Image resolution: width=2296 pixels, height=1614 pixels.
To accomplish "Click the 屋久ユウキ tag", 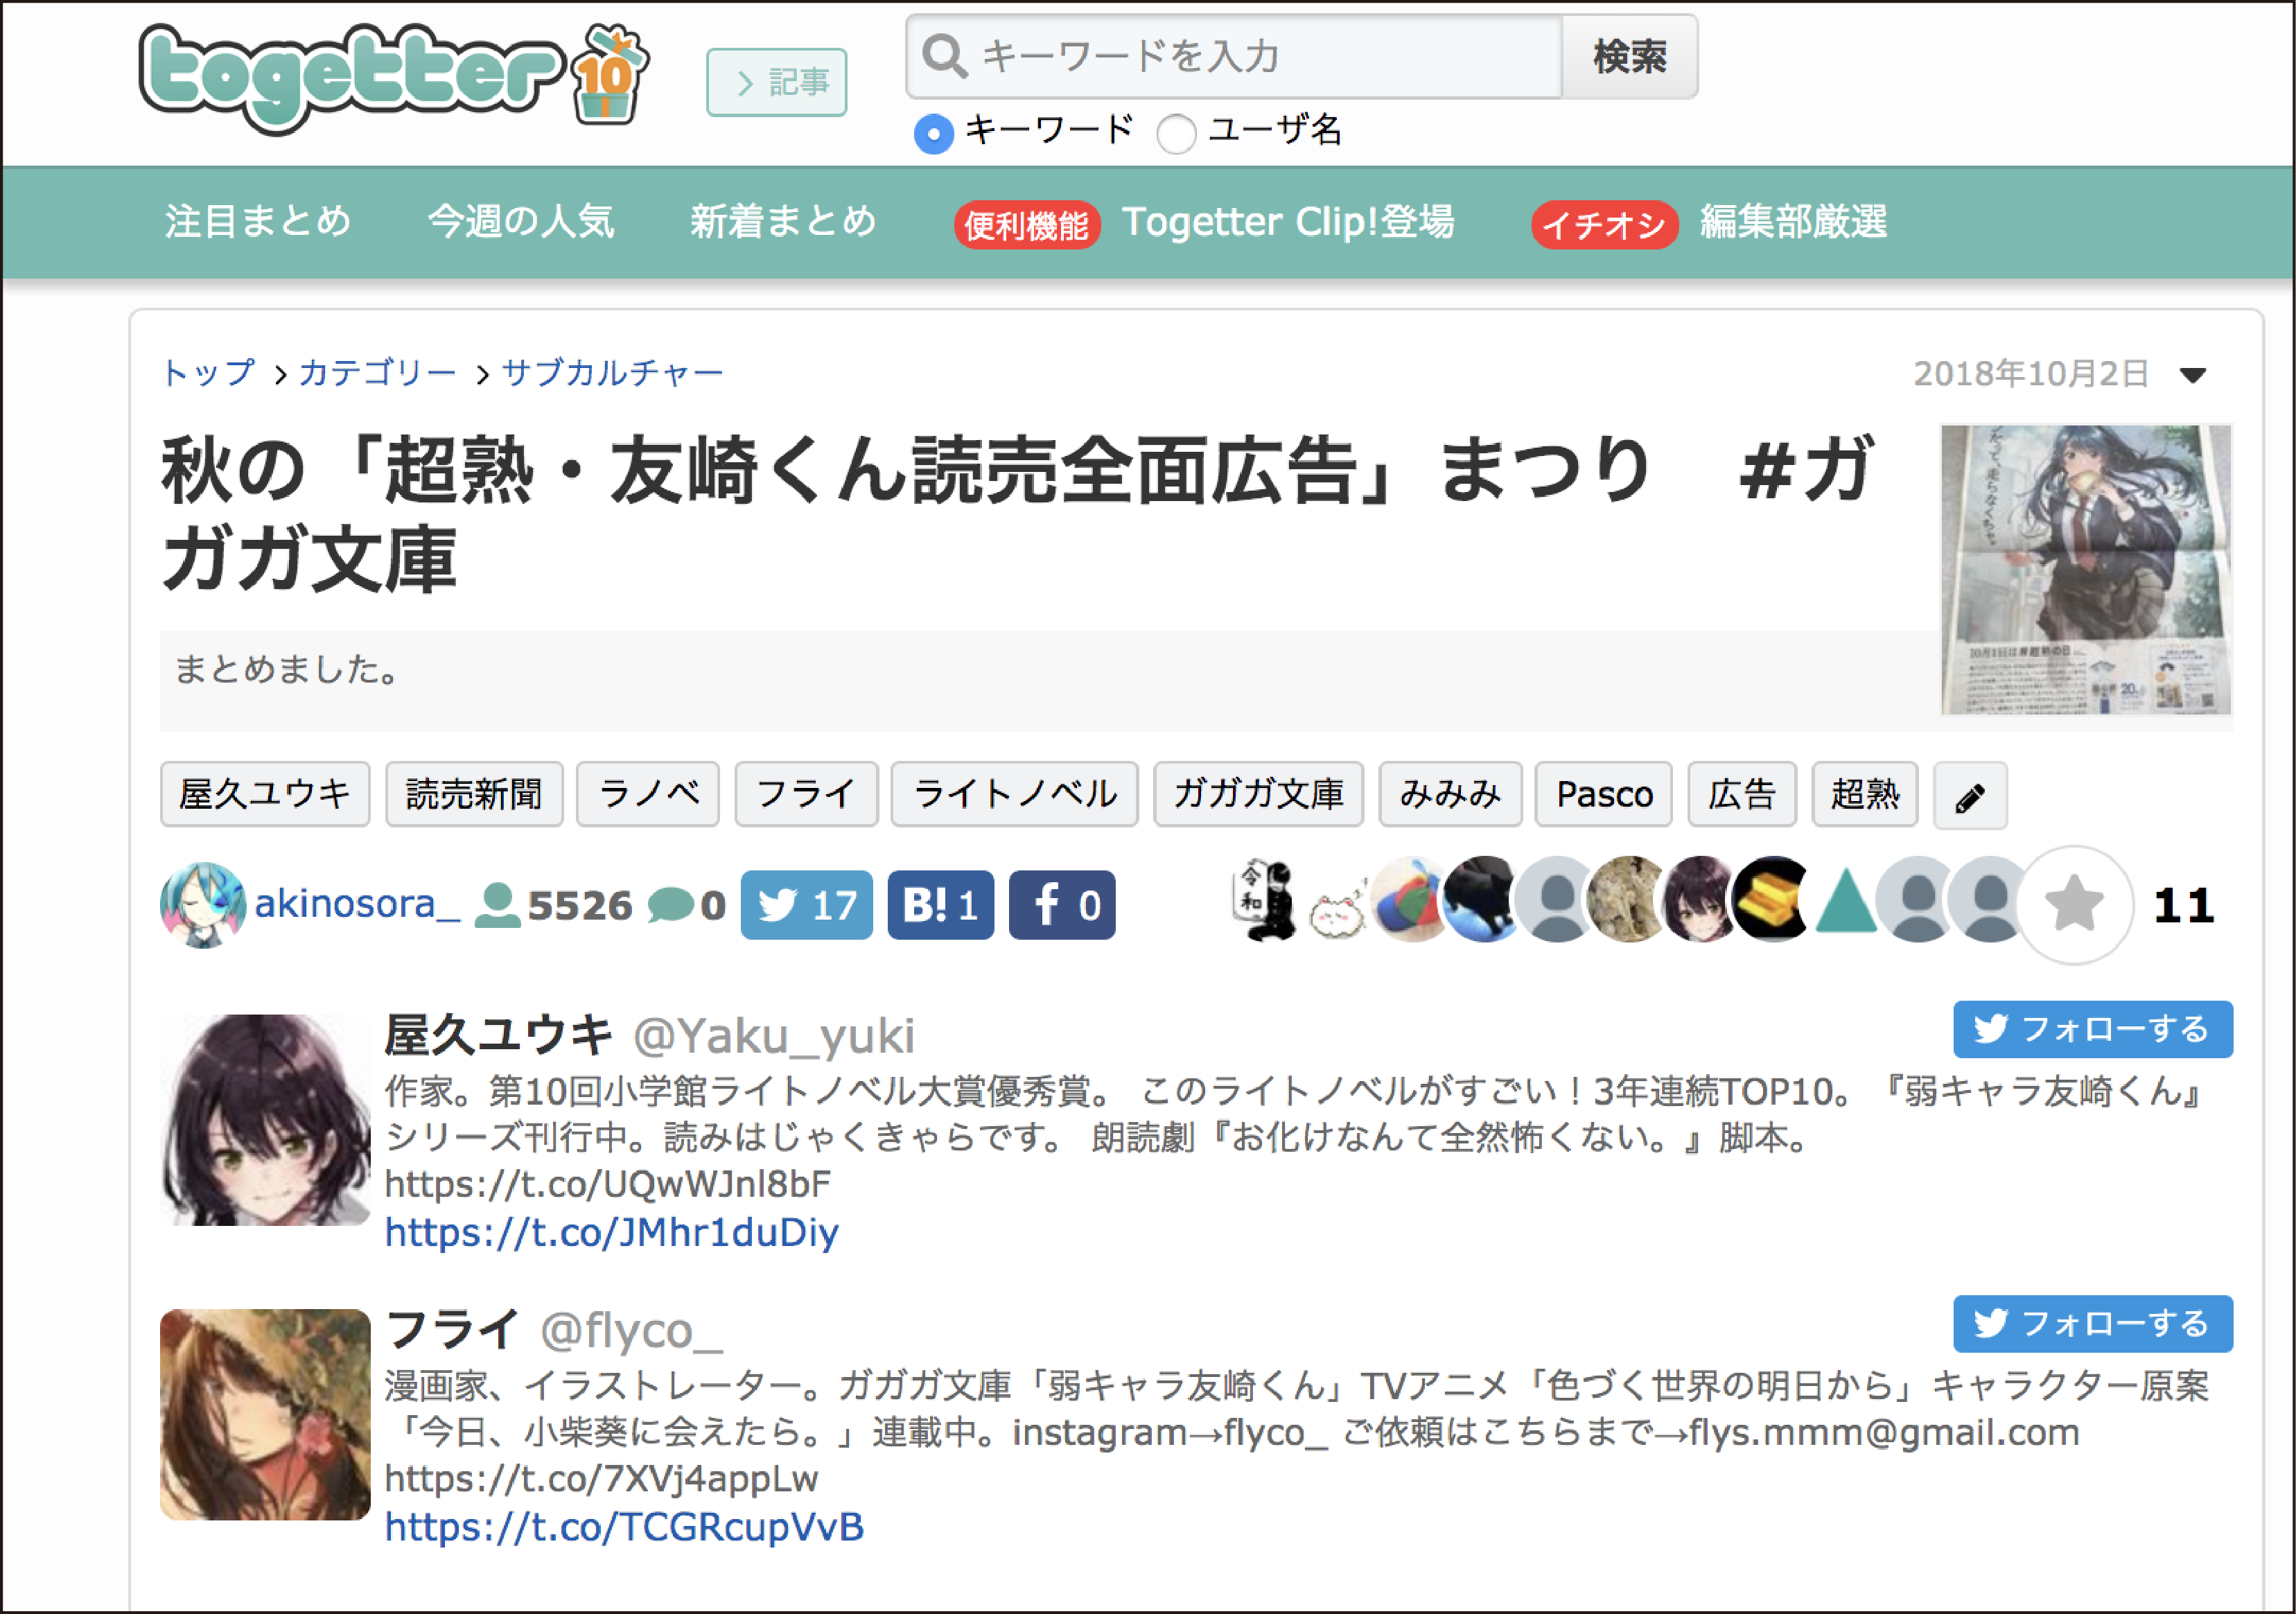I will pos(265,795).
